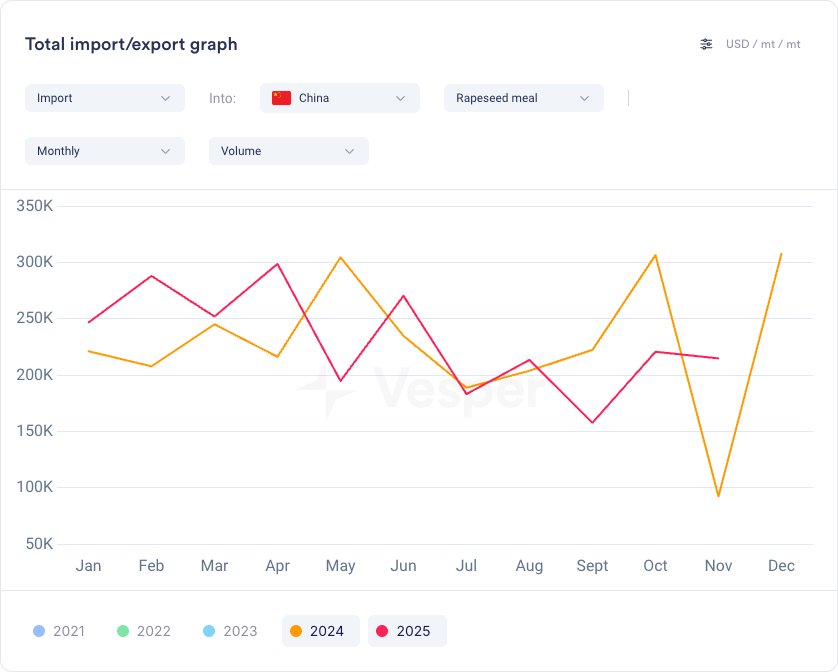This screenshot has width=838, height=672.
Task: Click the USD / mt / mt units label
Action: (x=763, y=44)
